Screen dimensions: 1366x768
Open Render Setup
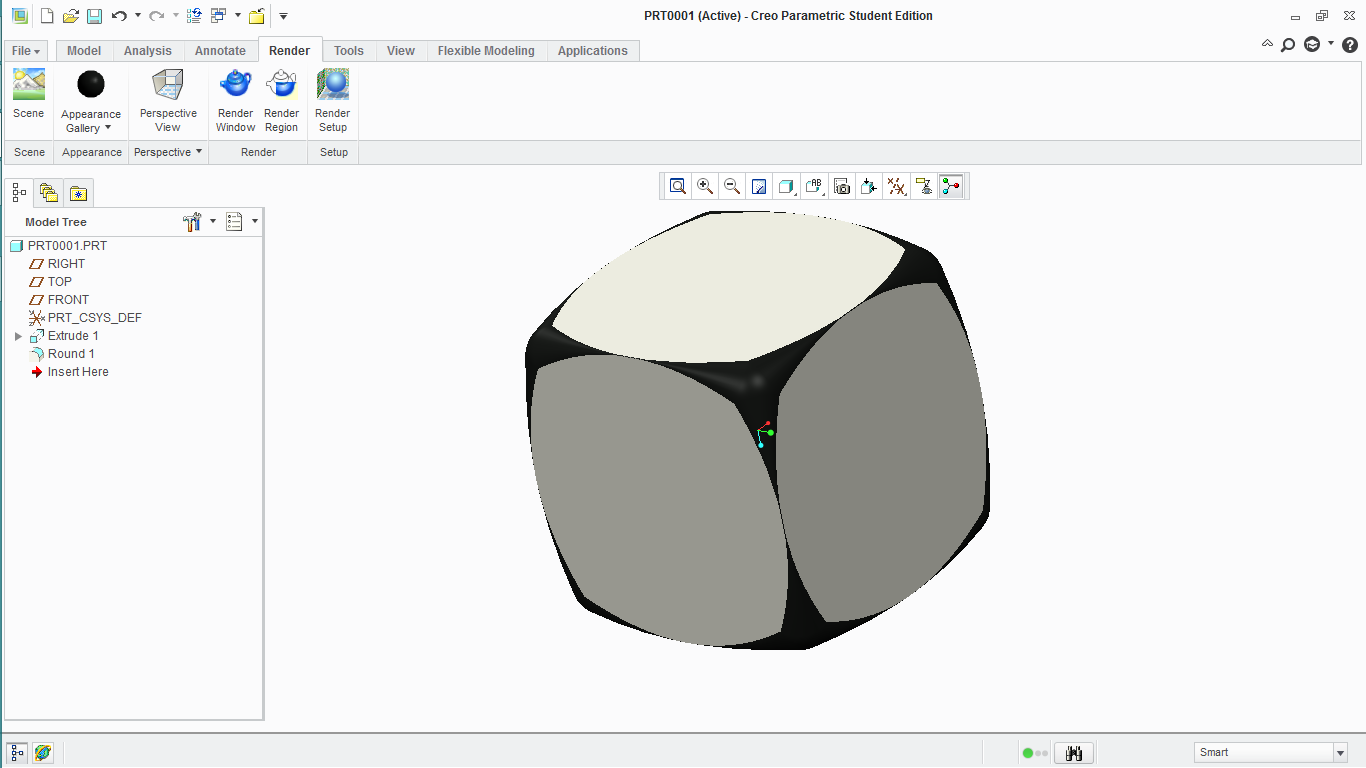tap(333, 100)
